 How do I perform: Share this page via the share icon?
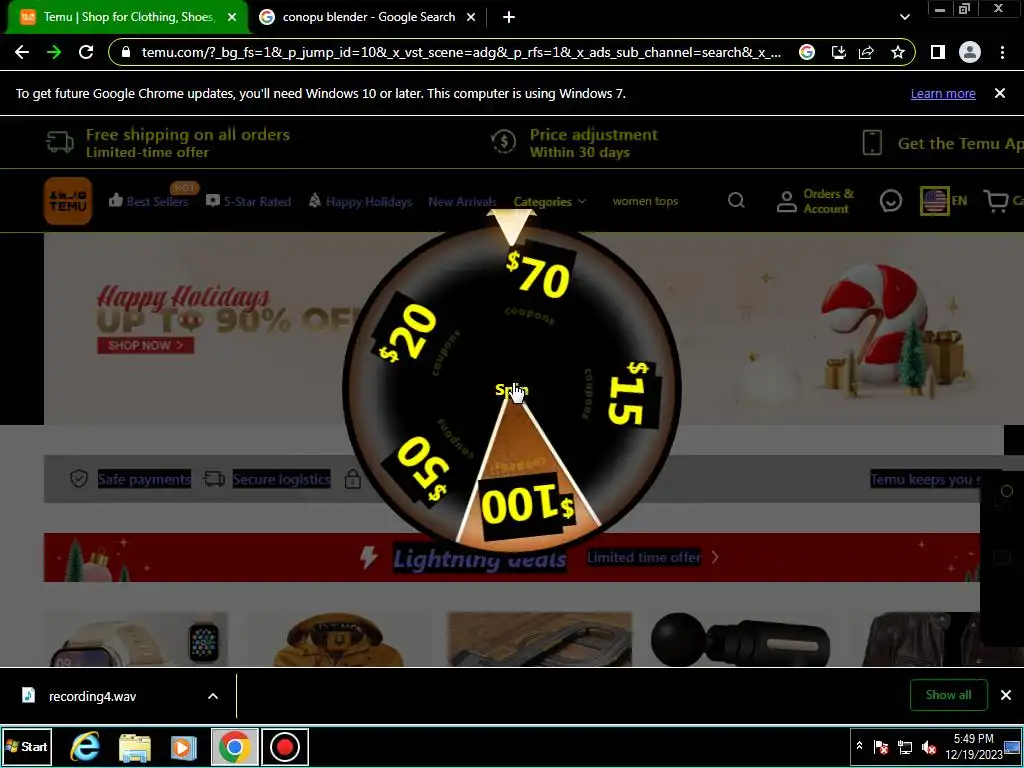tap(867, 52)
